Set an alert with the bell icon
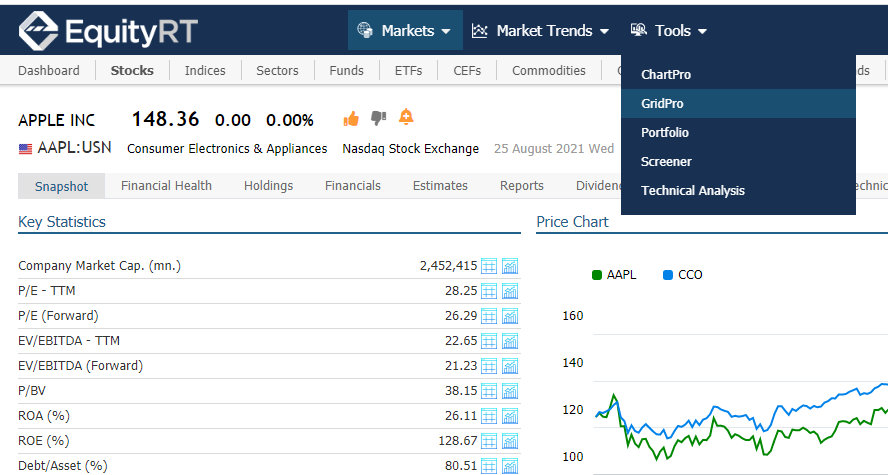Viewport: 888px width, 475px height. point(406,117)
